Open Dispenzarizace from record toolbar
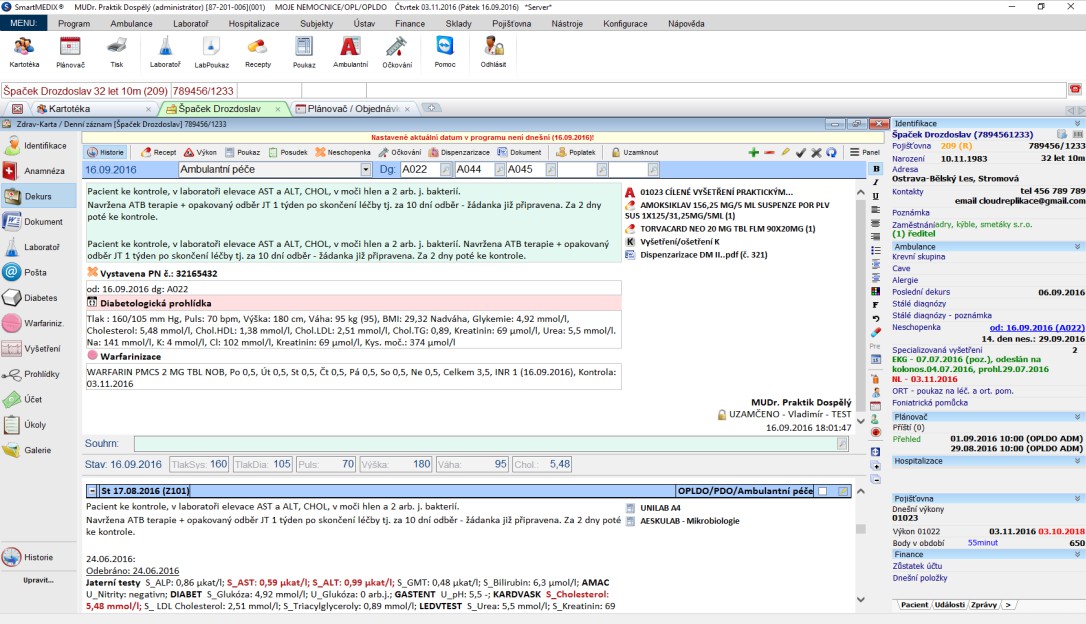The height and width of the screenshot is (624, 1086). 459,152
